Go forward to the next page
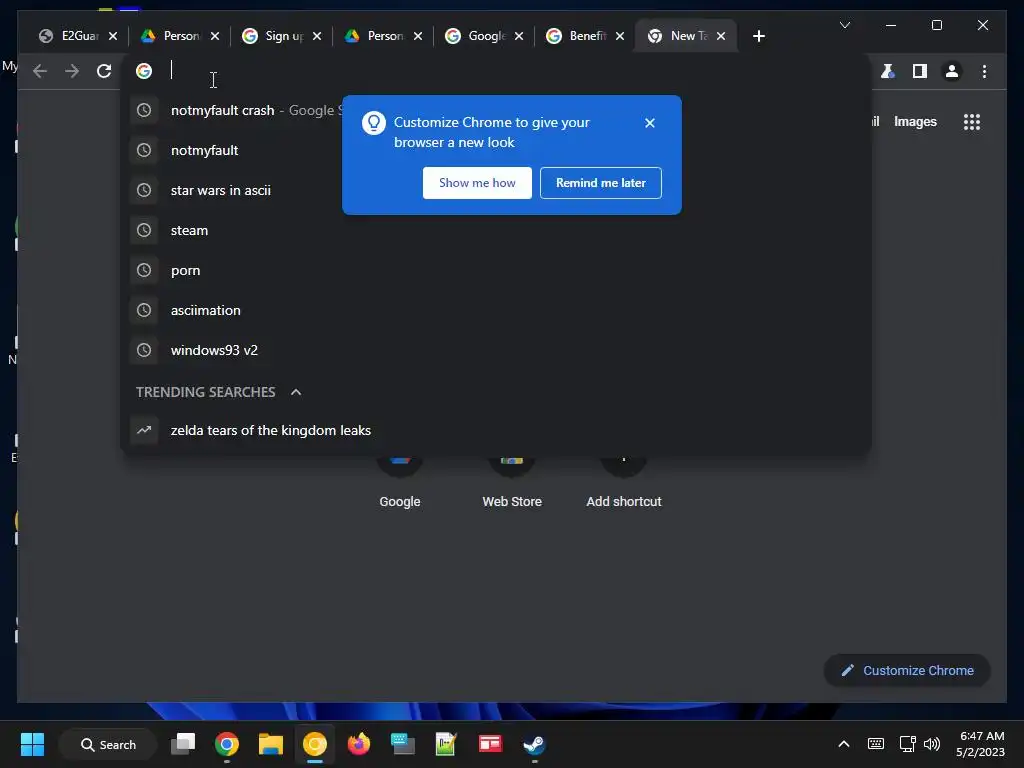Screen dimensions: 1024x768 pos(72,71)
